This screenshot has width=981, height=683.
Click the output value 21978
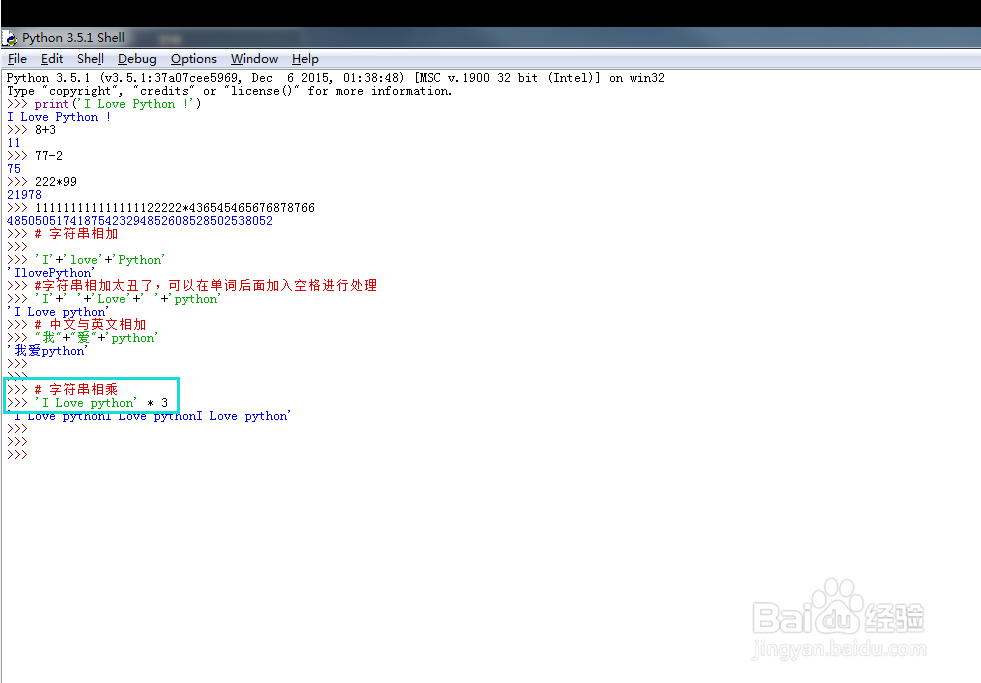click(24, 195)
